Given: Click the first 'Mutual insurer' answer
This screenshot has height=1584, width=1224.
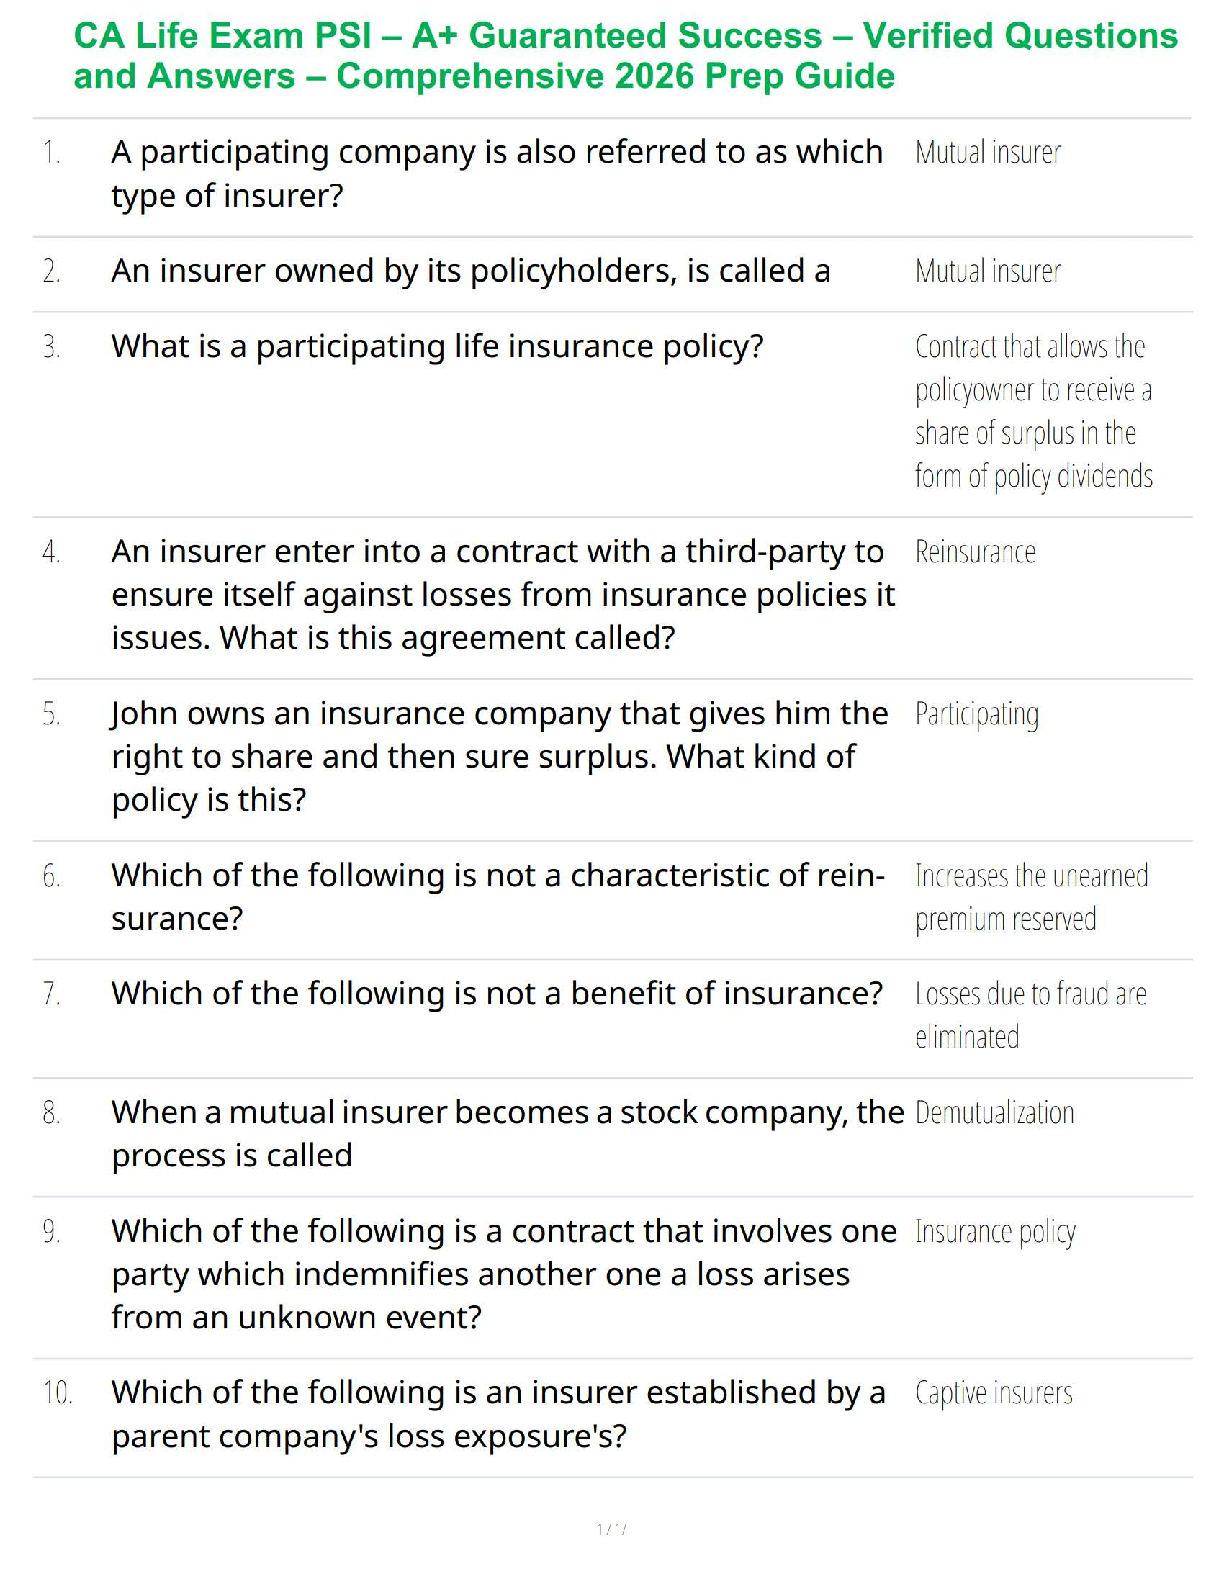Looking at the screenshot, I should (987, 153).
